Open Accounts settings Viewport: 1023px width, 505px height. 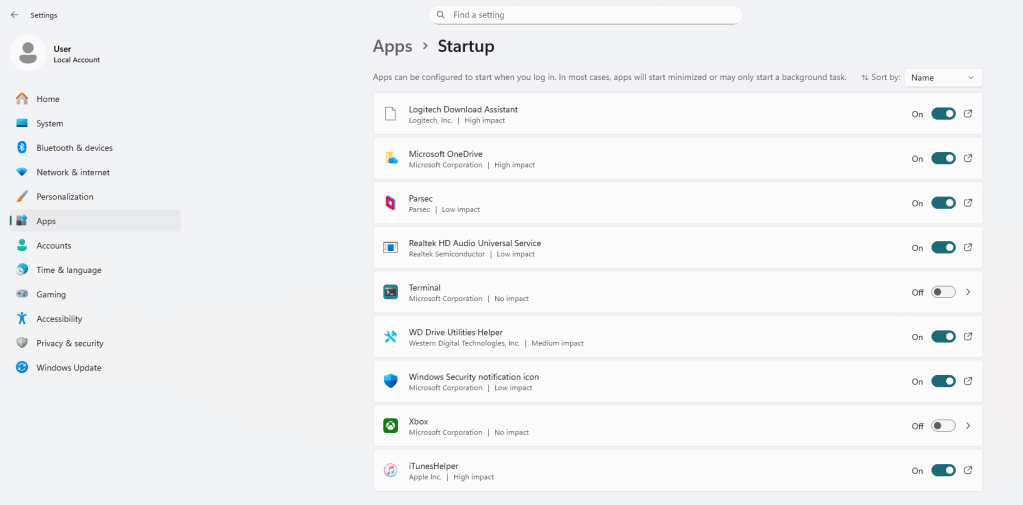pyautogui.click(x=95, y=245)
